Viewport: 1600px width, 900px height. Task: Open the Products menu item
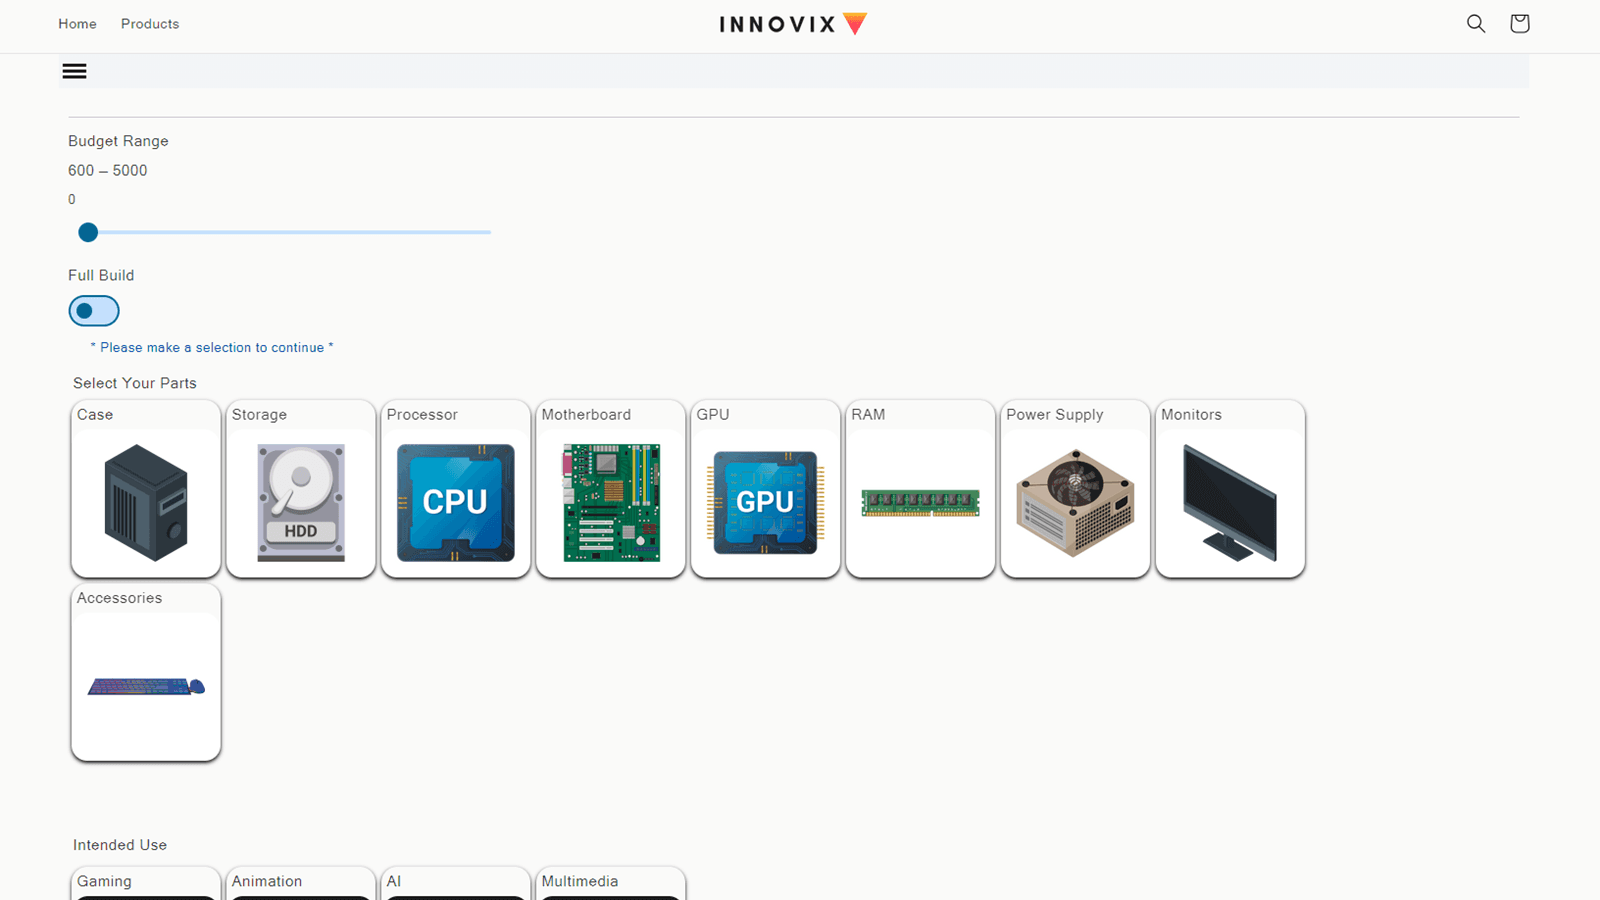coord(149,23)
